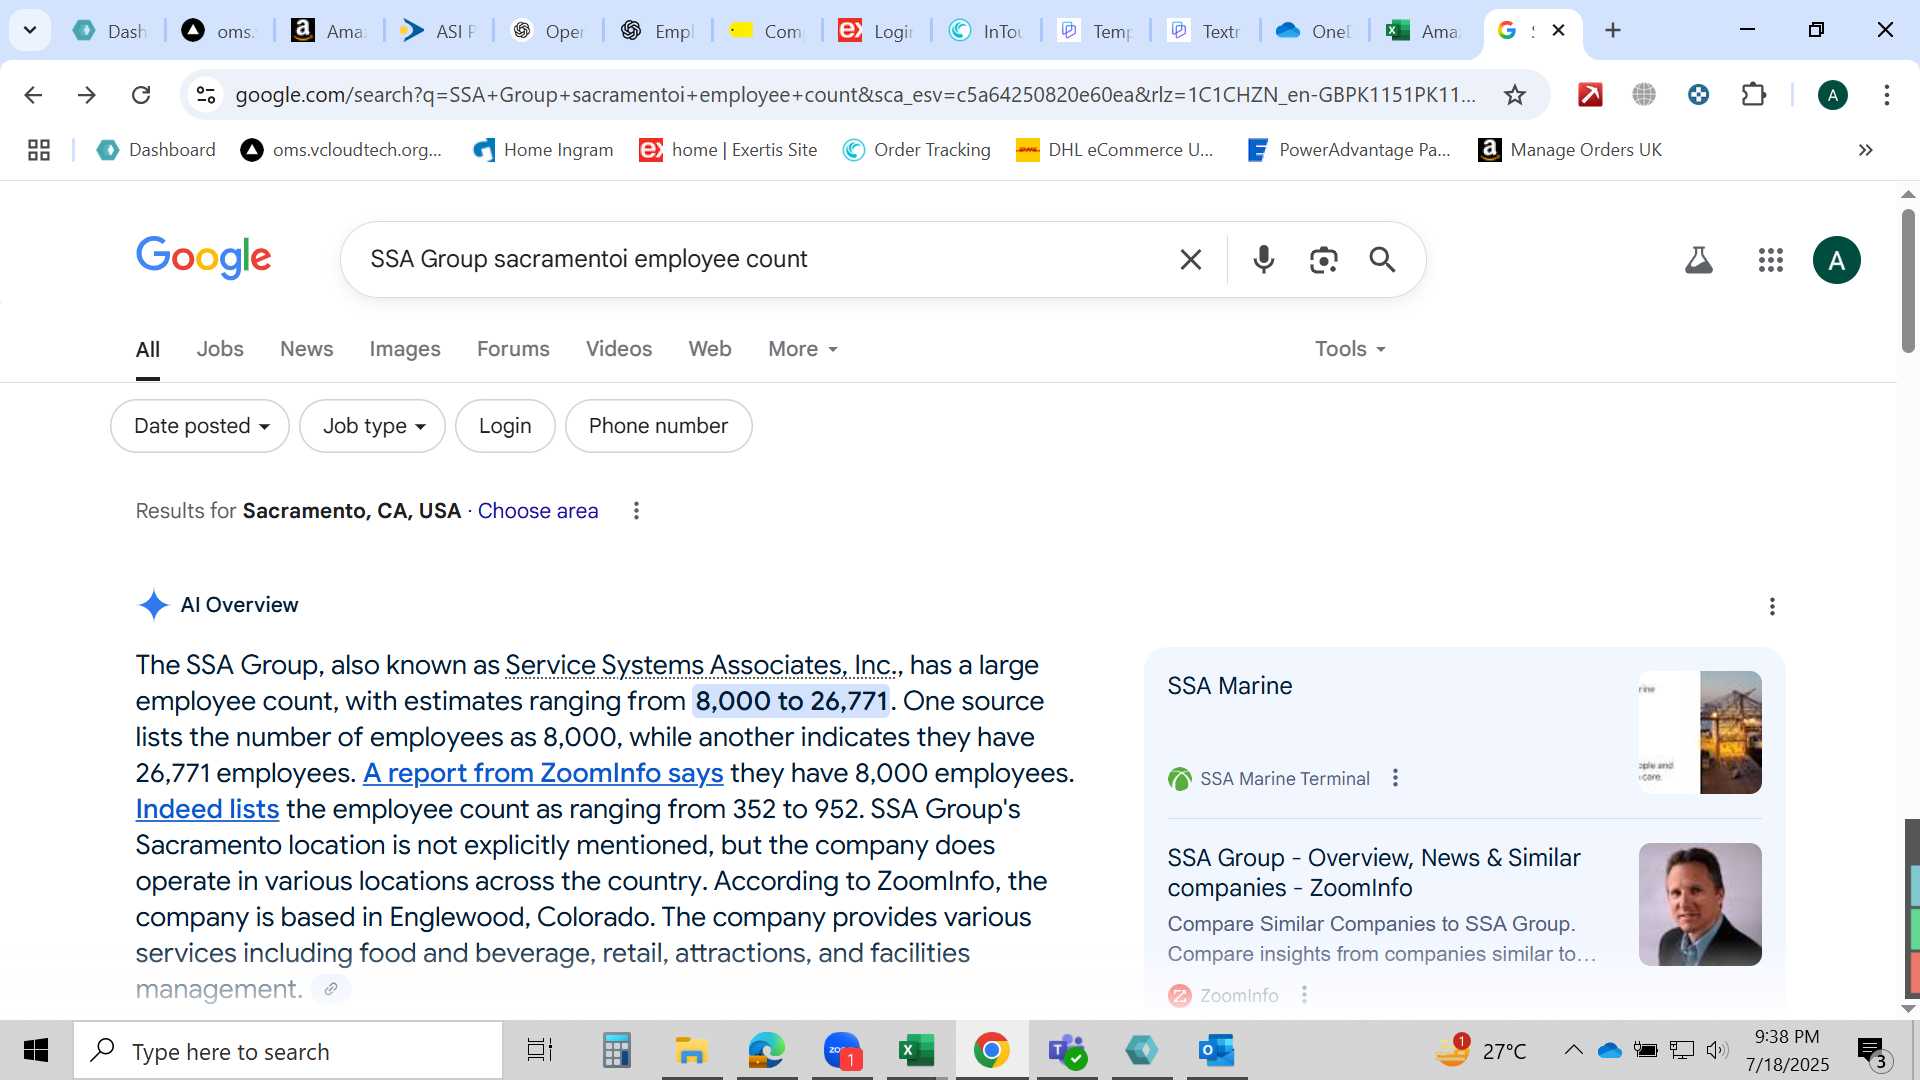1920x1080 pixels.
Task: Open red arrow extension icon
Action: (1589, 95)
